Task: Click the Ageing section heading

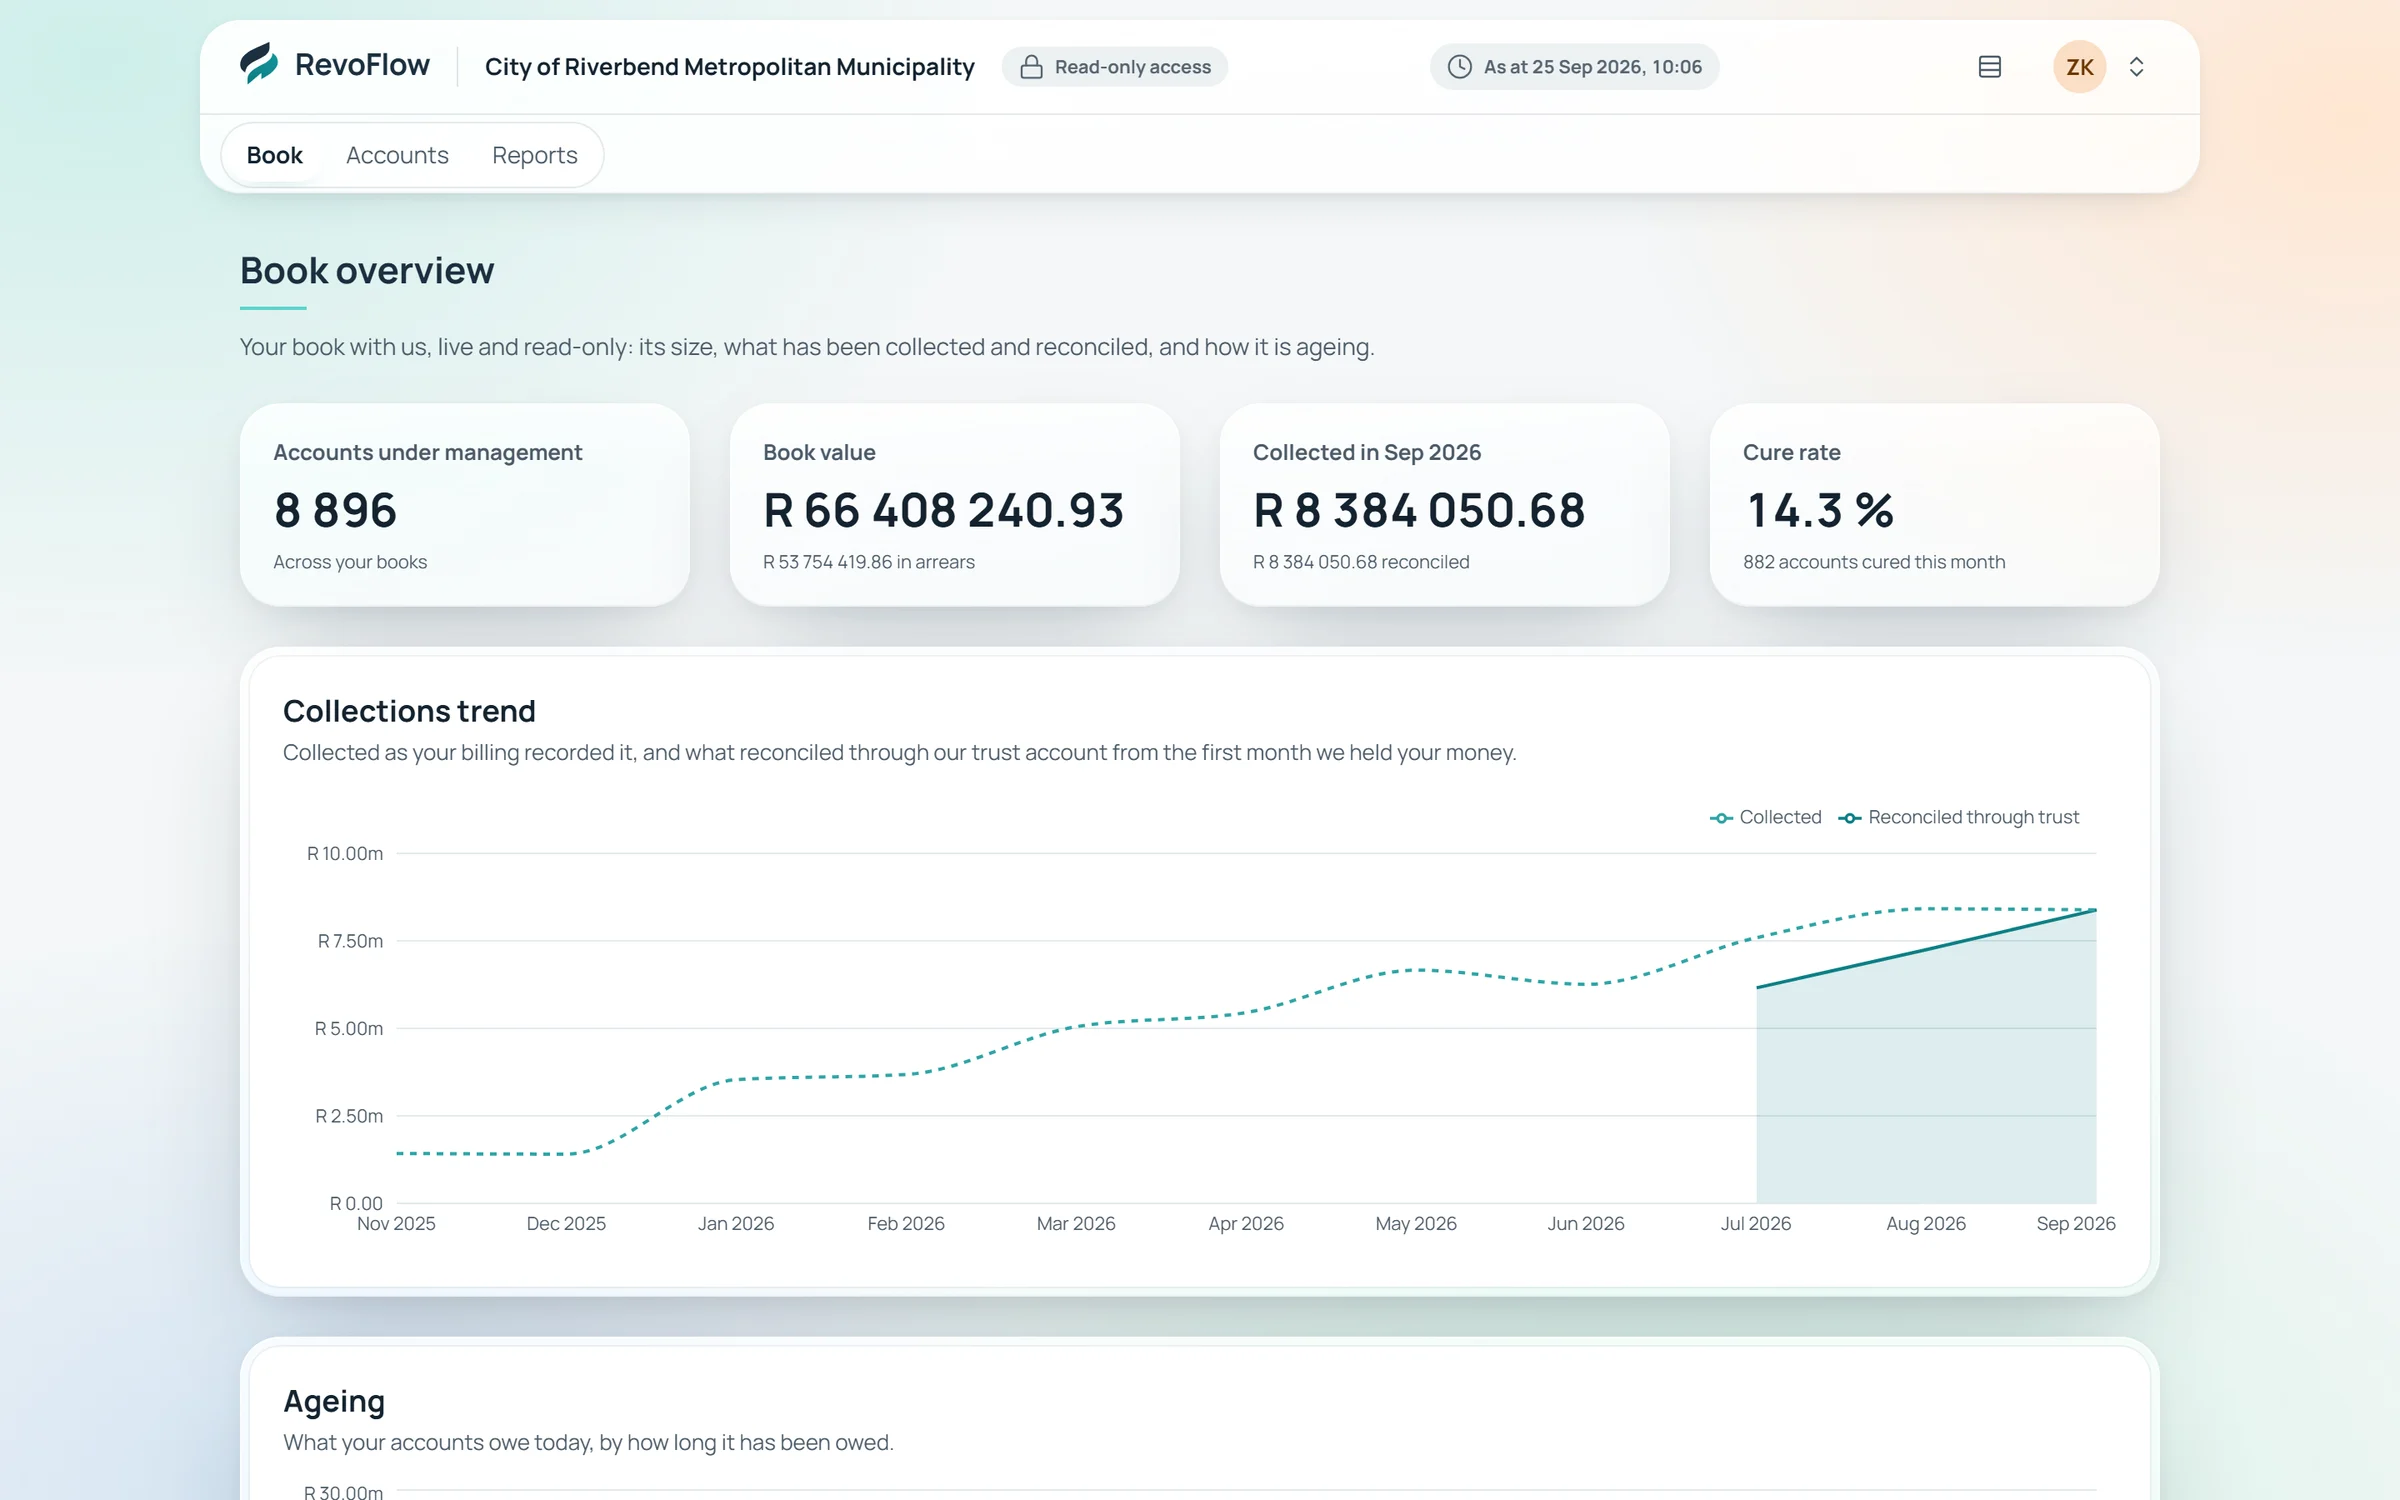Action: point(334,1401)
